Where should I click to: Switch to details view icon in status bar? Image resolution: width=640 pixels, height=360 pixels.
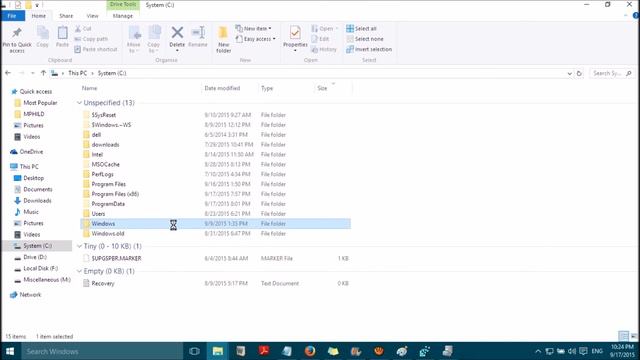(624, 336)
